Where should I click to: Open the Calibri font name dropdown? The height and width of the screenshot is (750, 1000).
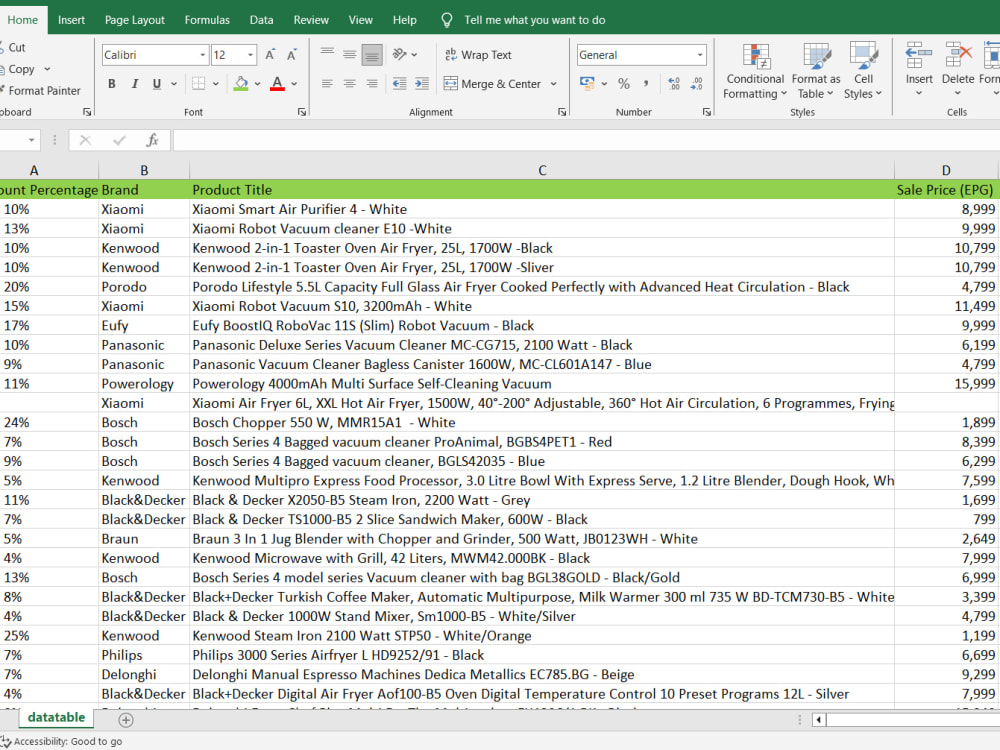click(203, 55)
